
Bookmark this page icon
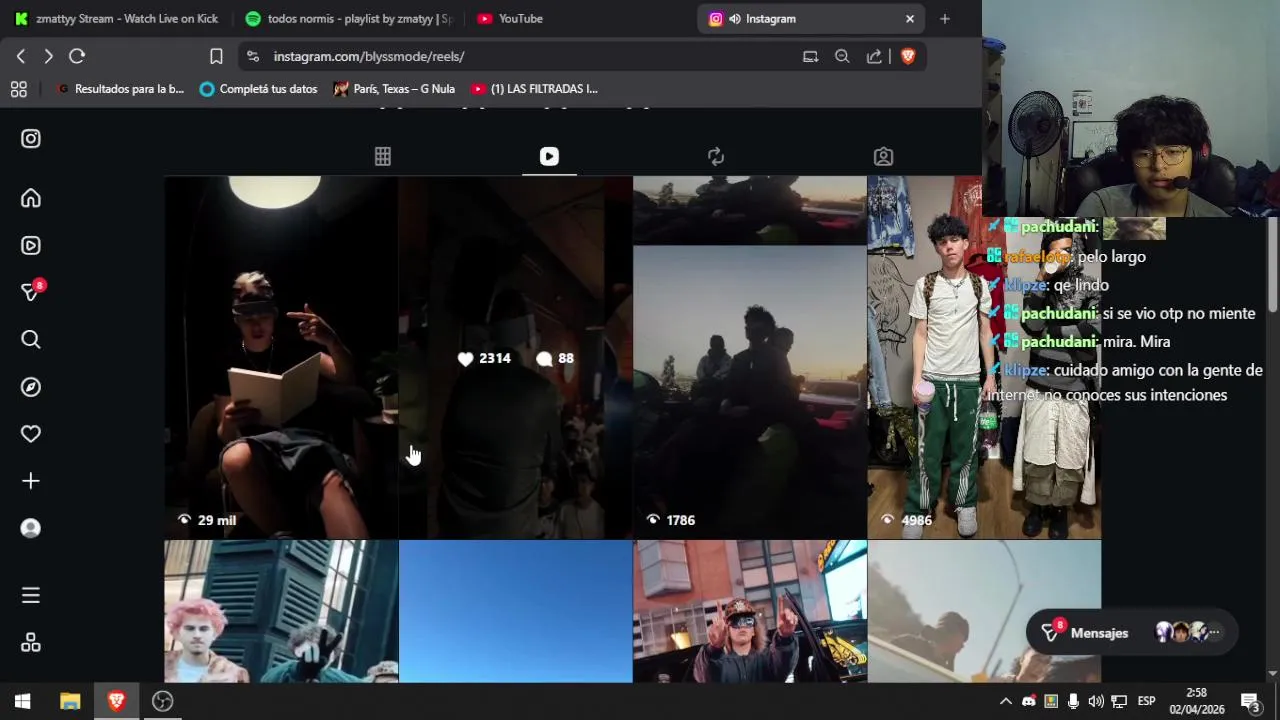click(216, 56)
